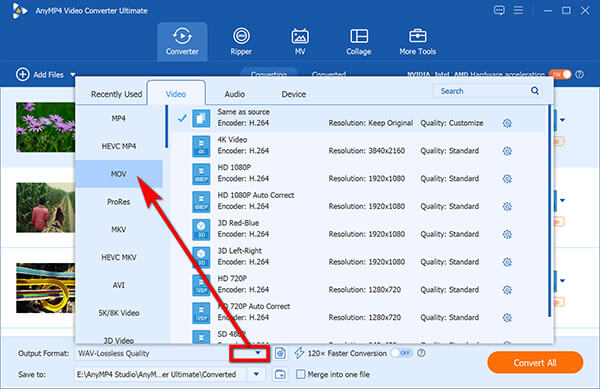The image size is (600, 389).
Task: Open the MV module
Action: pyautogui.click(x=300, y=41)
